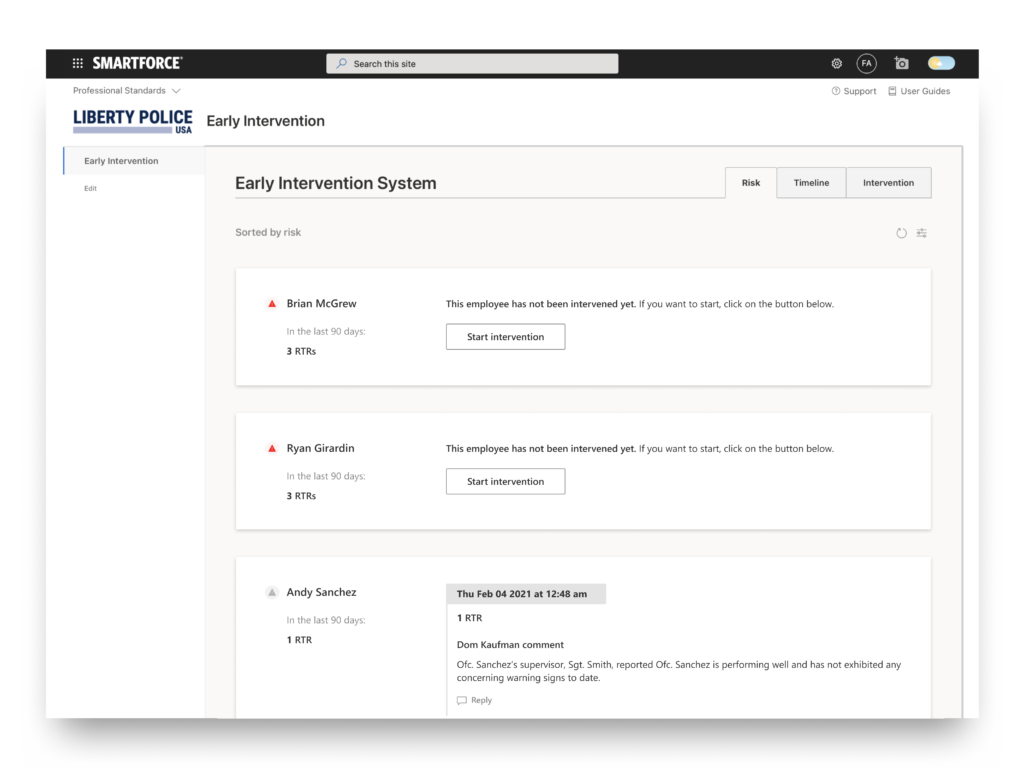Open the app launcher grid icon

pos(78,63)
